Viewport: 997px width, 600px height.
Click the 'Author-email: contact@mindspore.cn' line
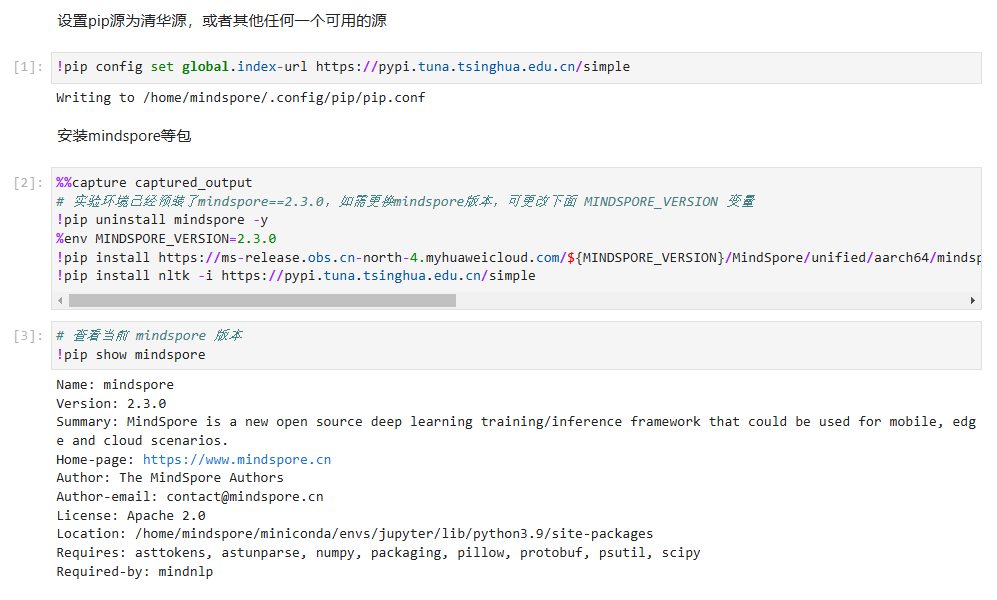coord(189,497)
